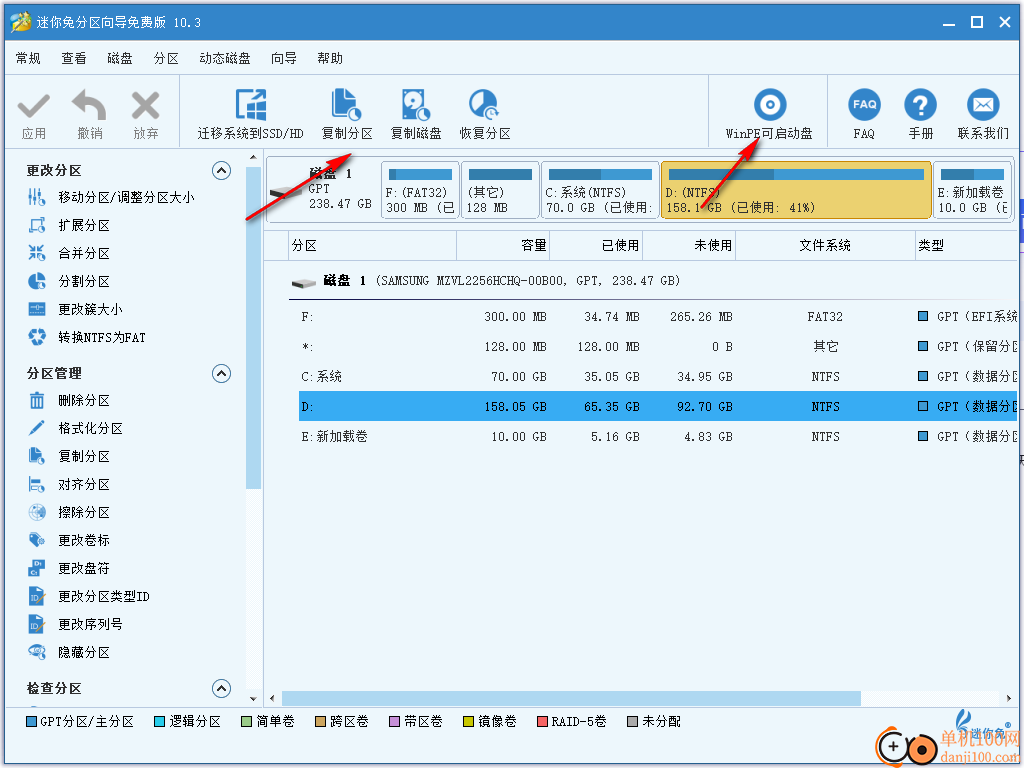Open the FAQ icon
1024x768 pixels.
[864, 106]
